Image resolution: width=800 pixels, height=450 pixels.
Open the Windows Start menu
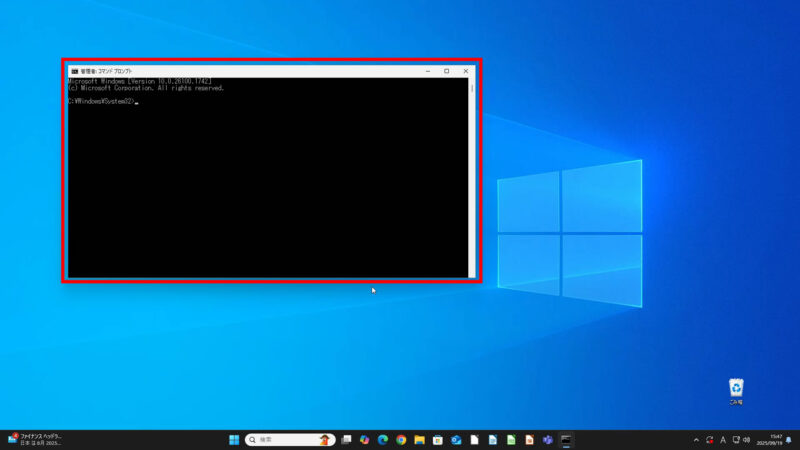coord(234,440)
